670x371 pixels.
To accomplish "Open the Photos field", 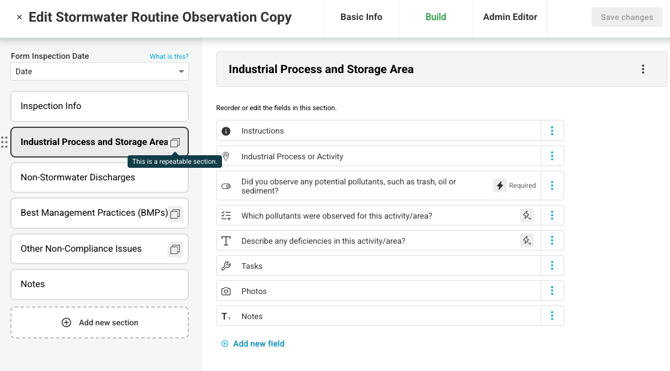I will (x=379, y=291).
